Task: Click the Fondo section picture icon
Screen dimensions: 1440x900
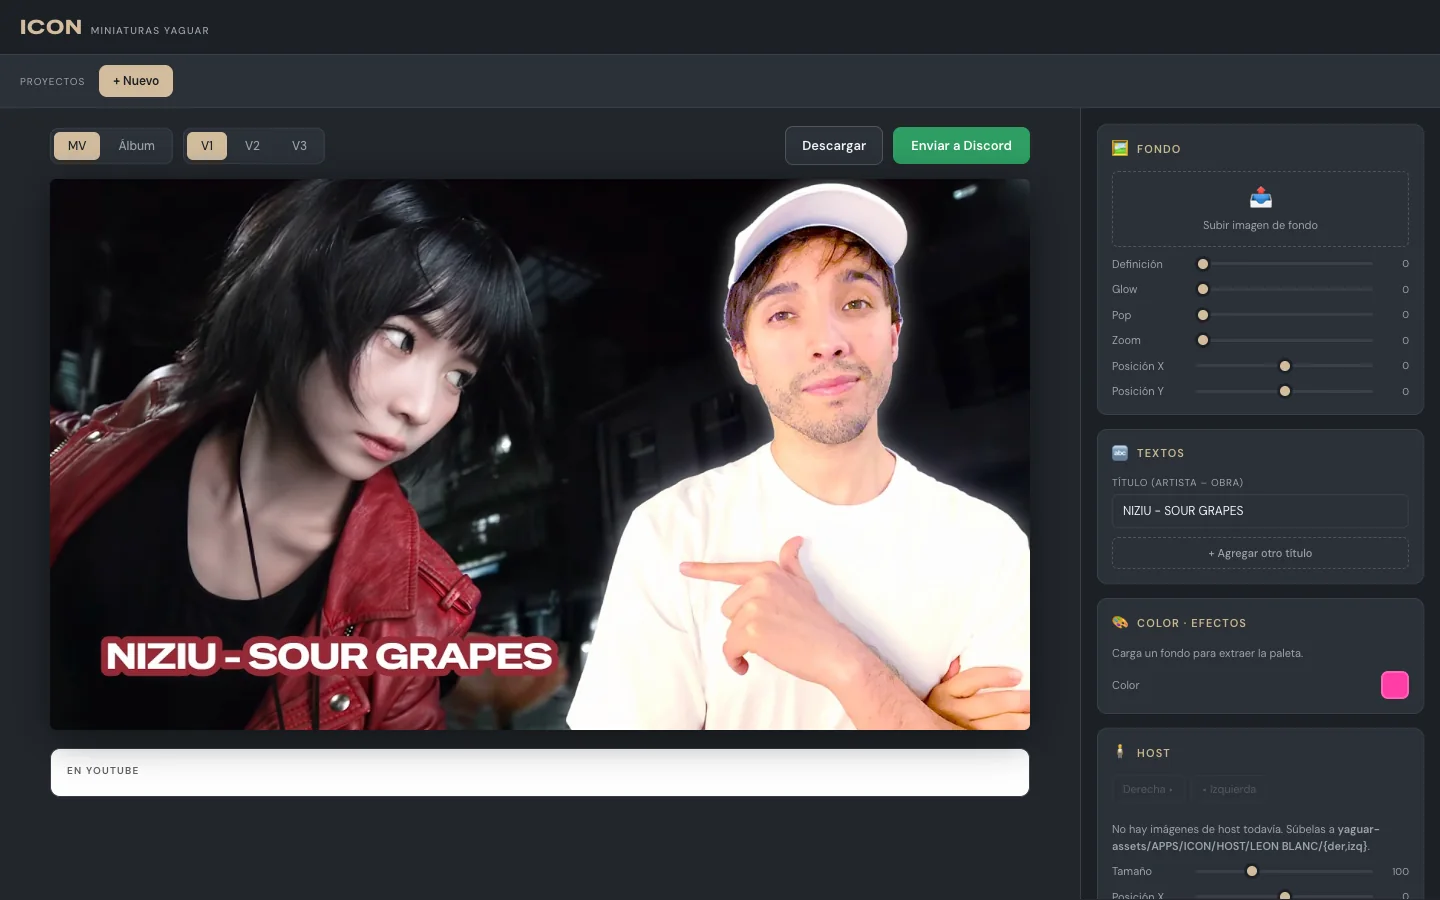Action: point(1120,149)
